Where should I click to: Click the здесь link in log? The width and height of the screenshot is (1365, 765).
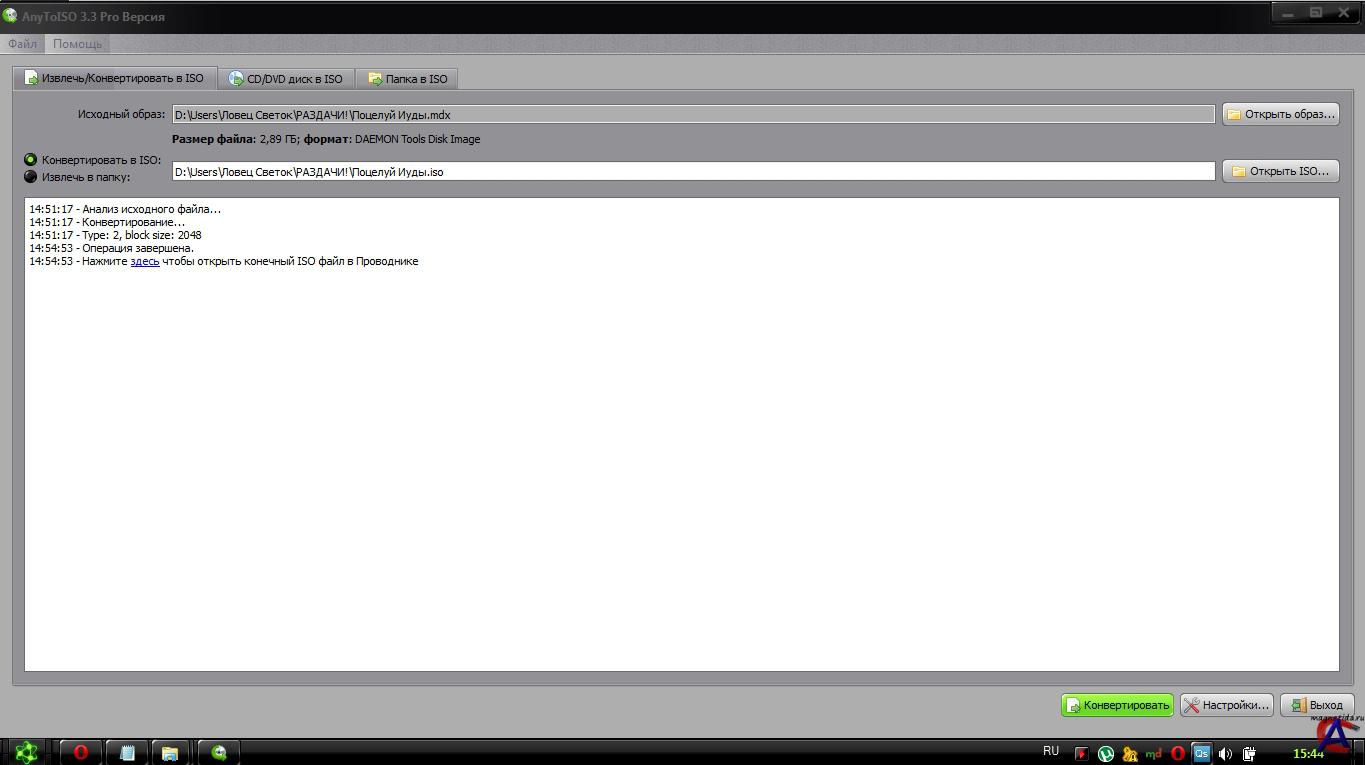point(145,261)
